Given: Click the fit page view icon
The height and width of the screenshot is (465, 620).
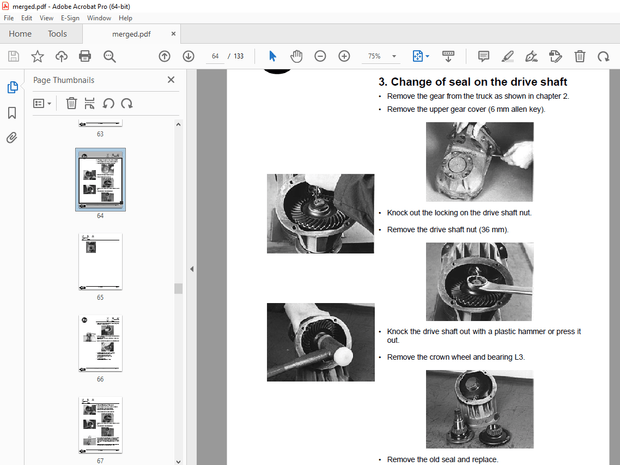Looking at the screenshot, I should (x=418, y=56).
